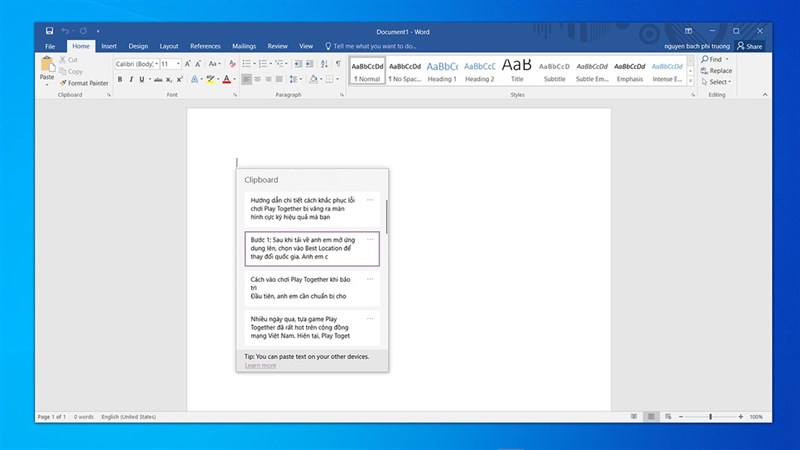The height and width of the screenshot is (450, 800).
Task: Click the Bullets list icon
Action: coord(249,64)
